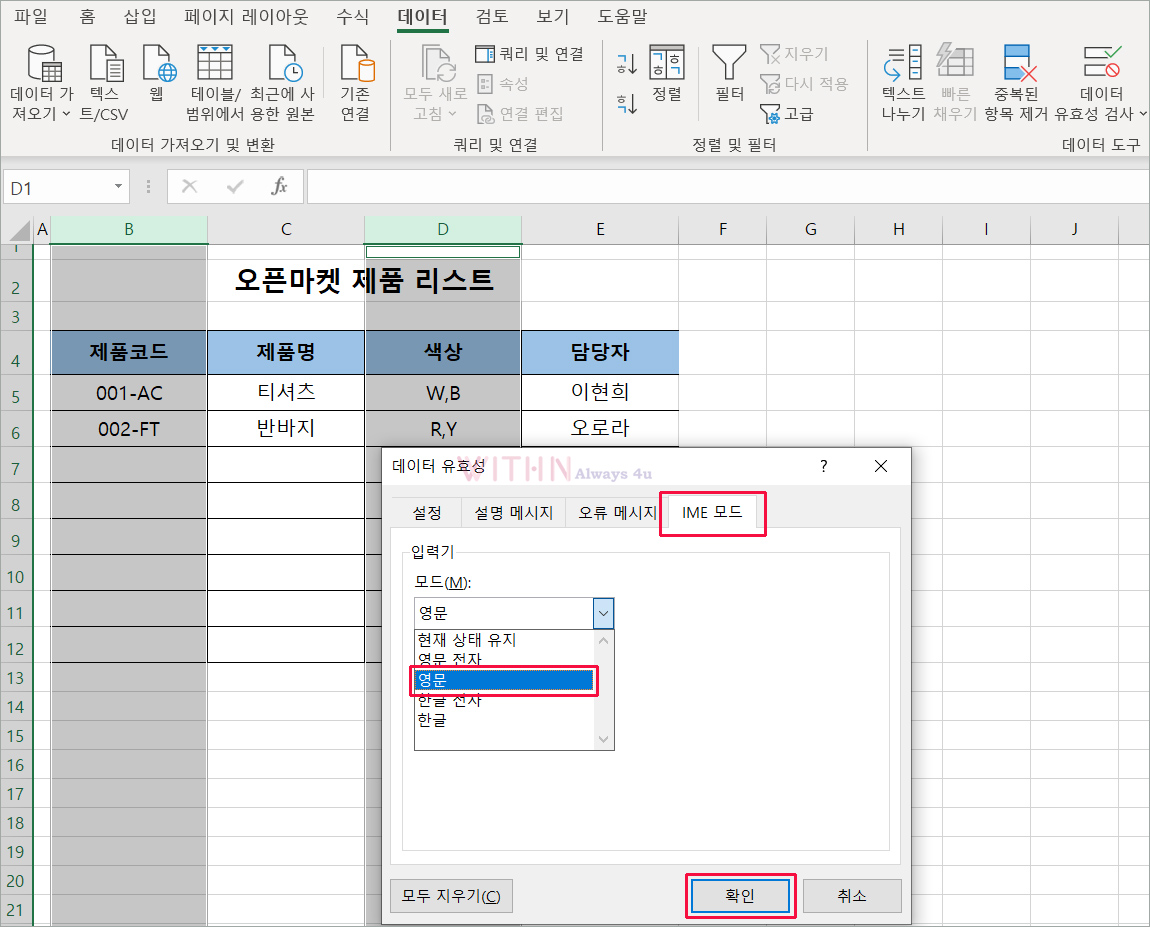This screenshot has width=1150, height=927.
Task: Switch to IME 모드 tab
Action: (712, 512)
